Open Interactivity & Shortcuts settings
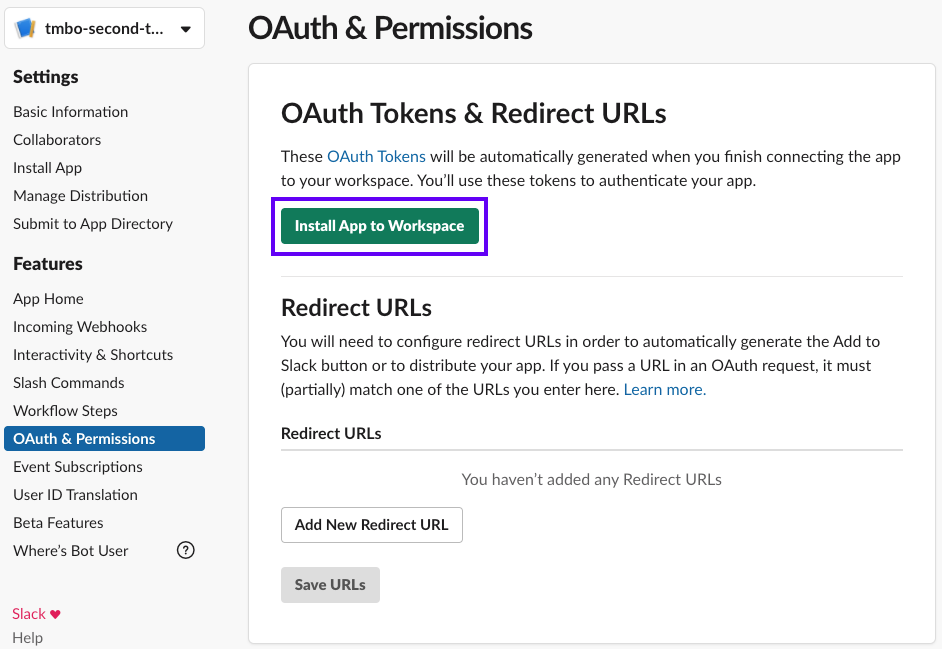The image size is (942, 649). tap(92, 354)
